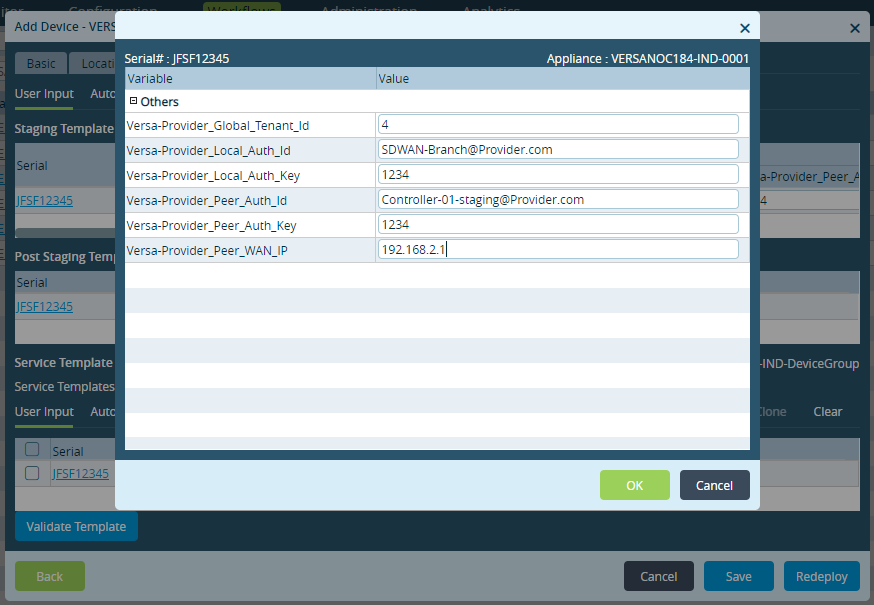Screen dimensions: 874x605
Task: Edit the Versa-Provider_Local_Auth_Id value field
Action: 558,149
